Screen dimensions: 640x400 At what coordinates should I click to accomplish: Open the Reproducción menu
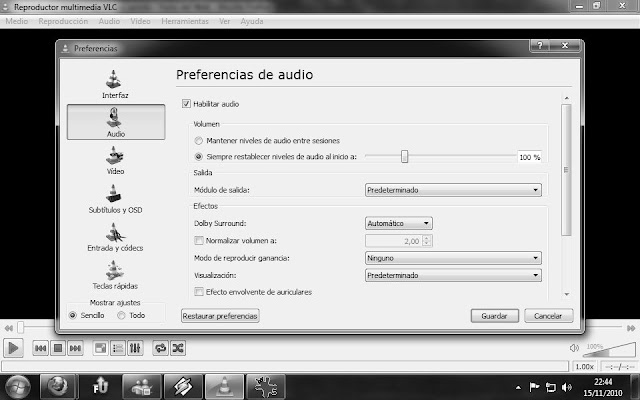(63, 21)
